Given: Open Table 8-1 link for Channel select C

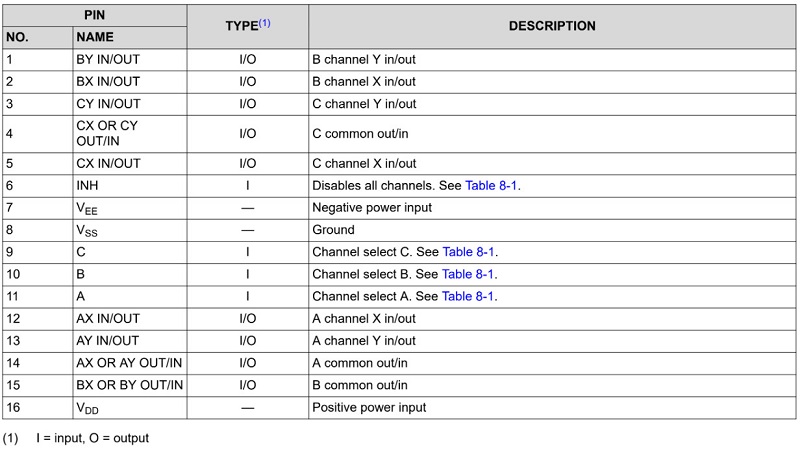Looking at the screenshot, I should coord(468,252).
